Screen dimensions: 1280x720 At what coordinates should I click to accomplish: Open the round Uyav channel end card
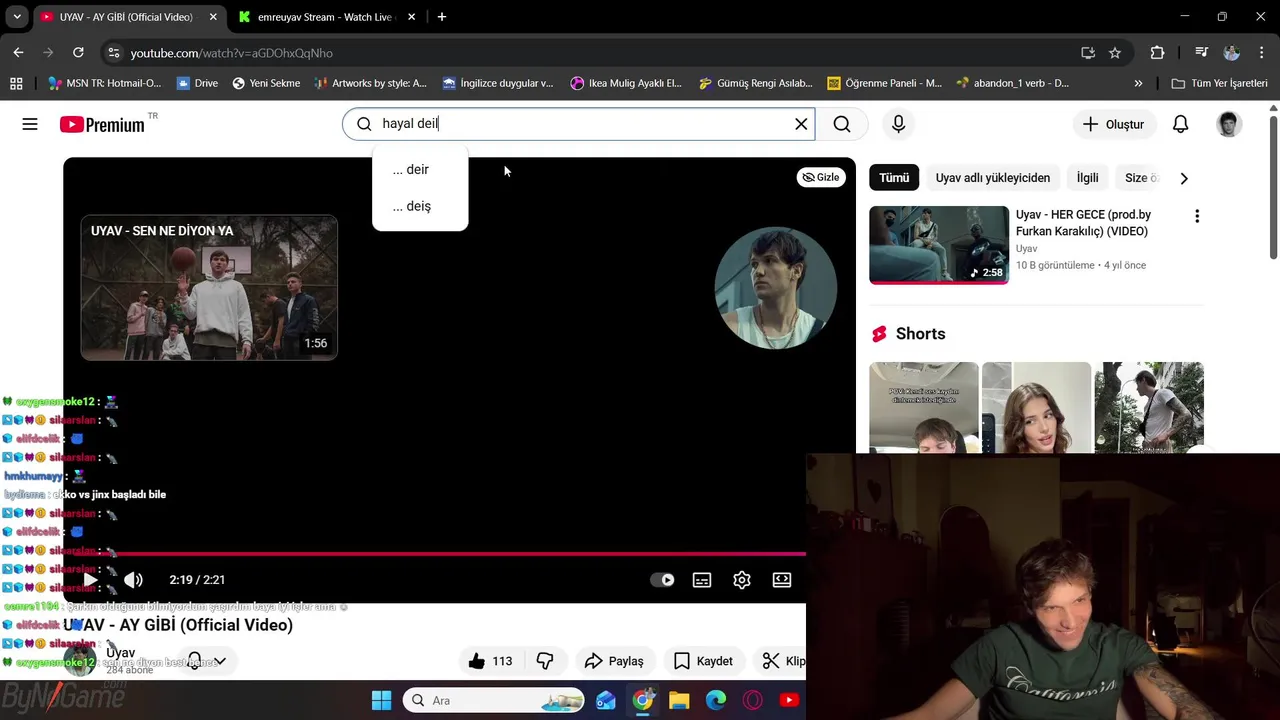pos(776,288)
